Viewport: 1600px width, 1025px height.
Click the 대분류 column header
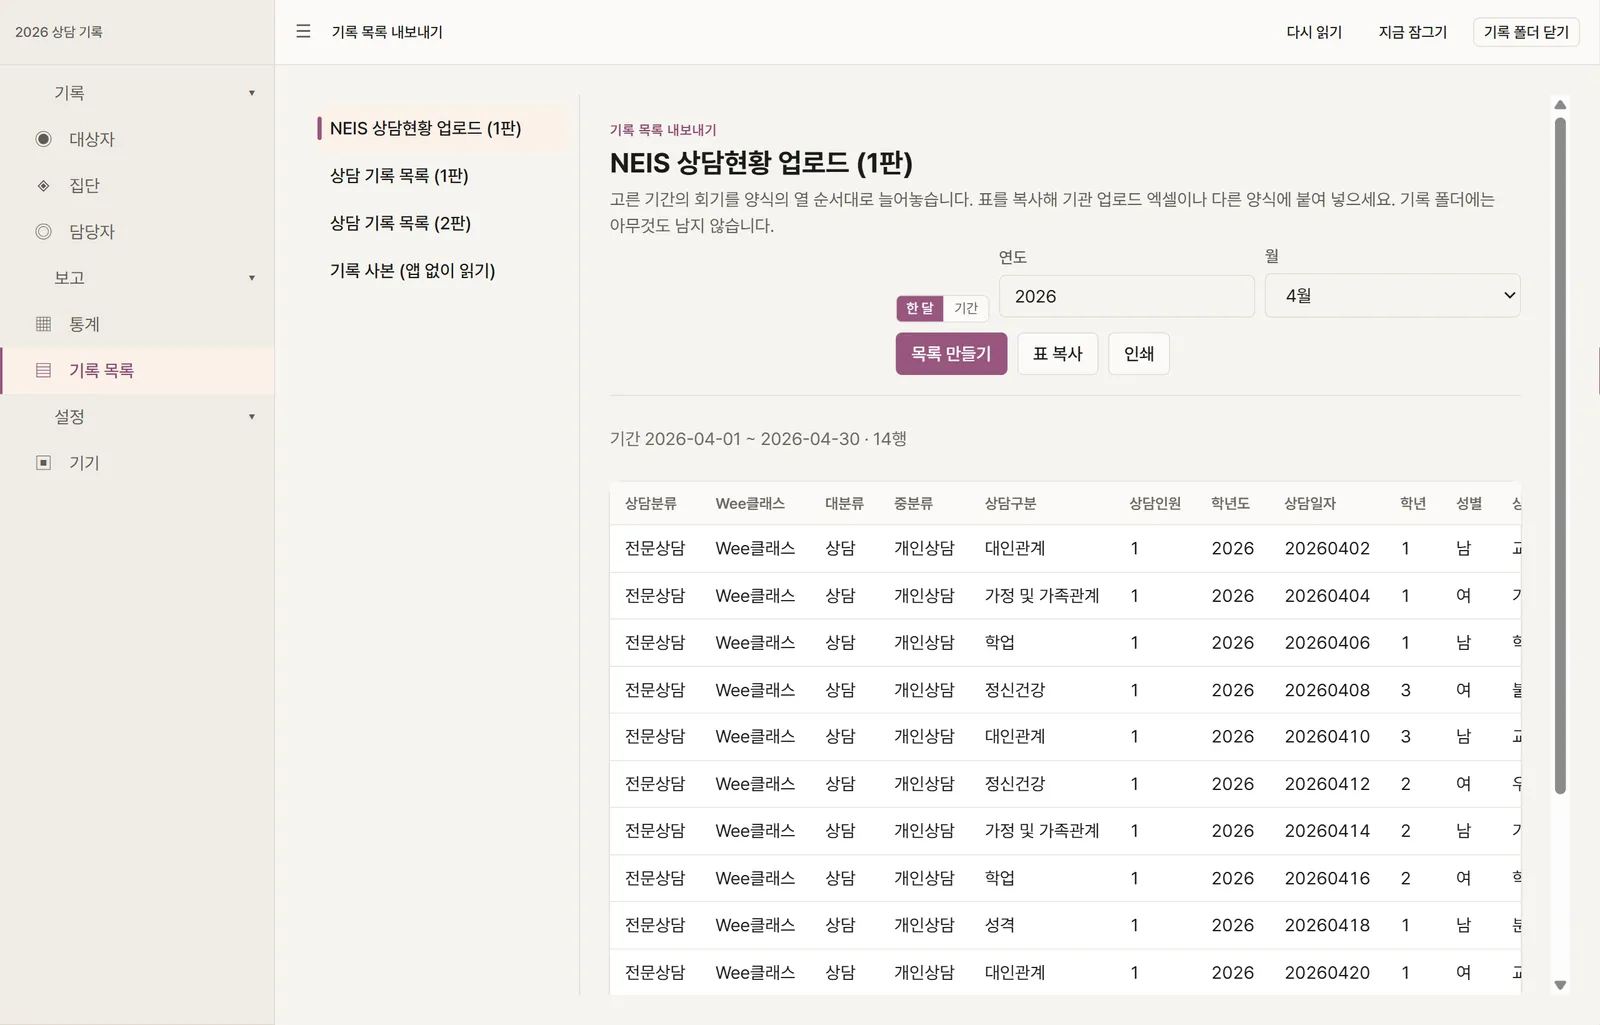(x=844, y=503)
